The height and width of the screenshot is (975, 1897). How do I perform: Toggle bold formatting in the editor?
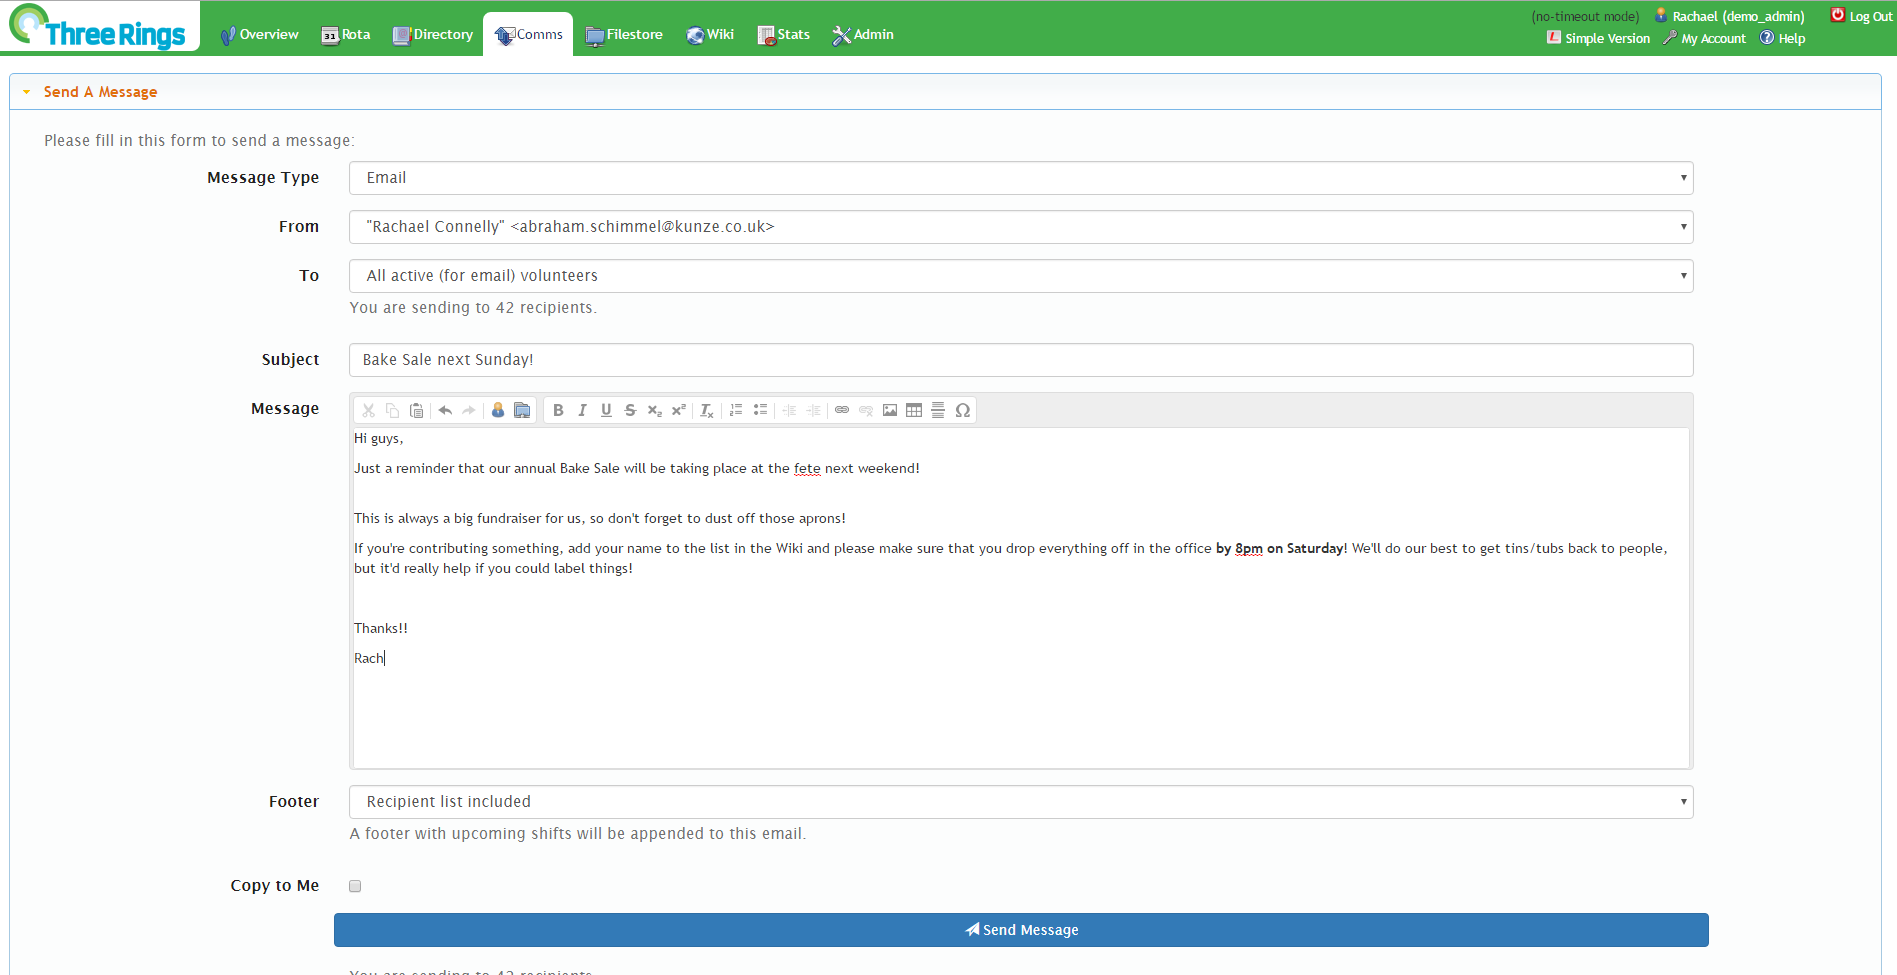[558, 410]
